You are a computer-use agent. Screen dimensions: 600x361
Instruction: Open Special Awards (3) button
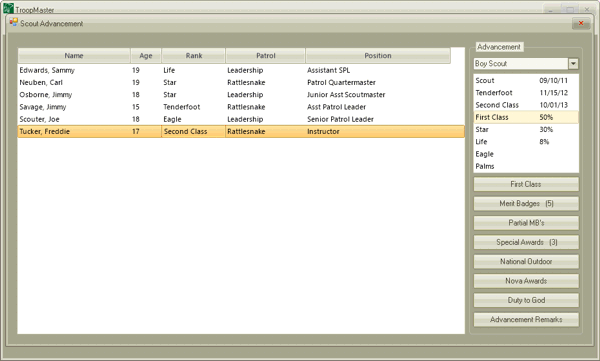(x=526, y=242)
